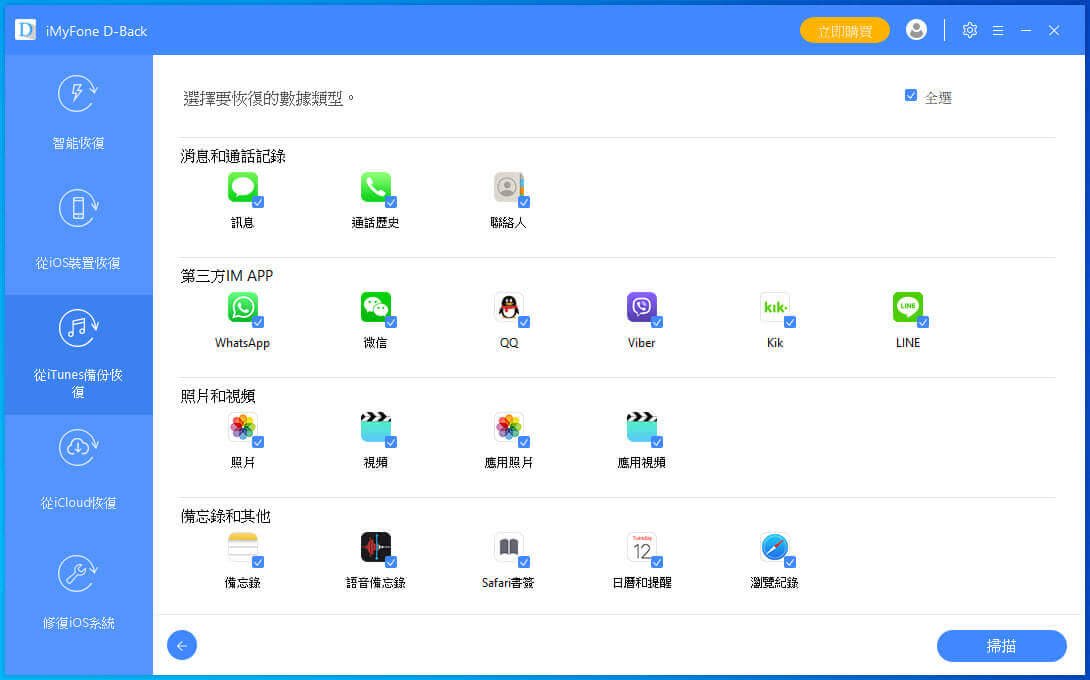
Task: Switch to 智能恢復 smart recovery tab
Action: pyautogui.click(x=78, y=113)
